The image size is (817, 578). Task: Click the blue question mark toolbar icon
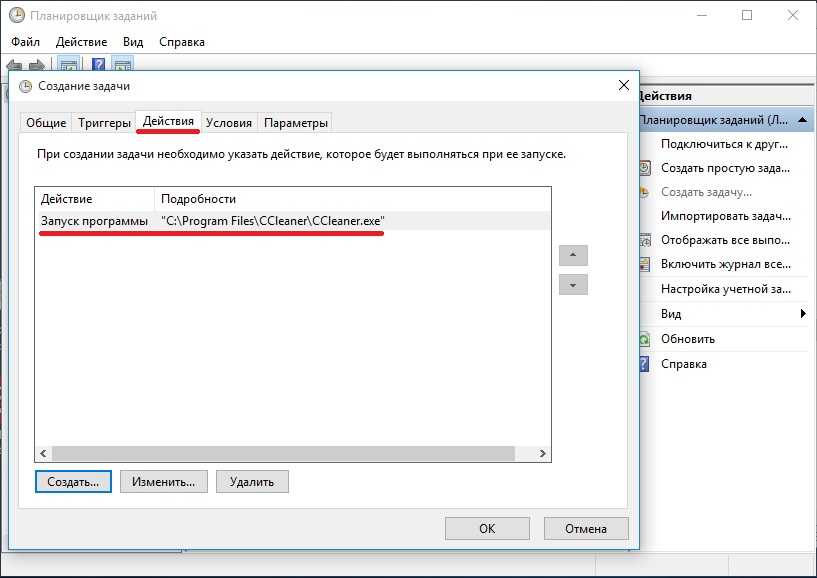tap(98, 64)
